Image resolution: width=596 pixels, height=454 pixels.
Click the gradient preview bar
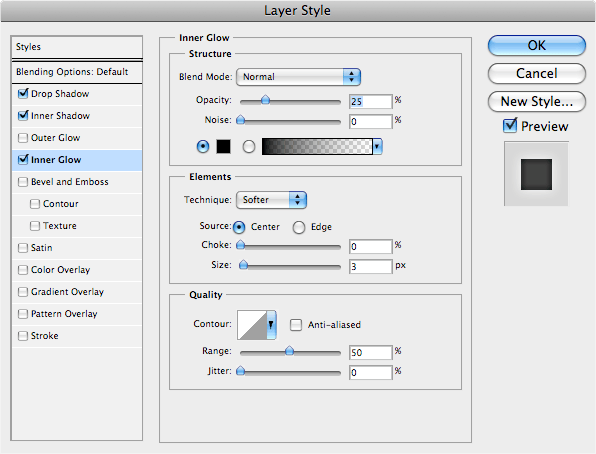tap(317, 146)
